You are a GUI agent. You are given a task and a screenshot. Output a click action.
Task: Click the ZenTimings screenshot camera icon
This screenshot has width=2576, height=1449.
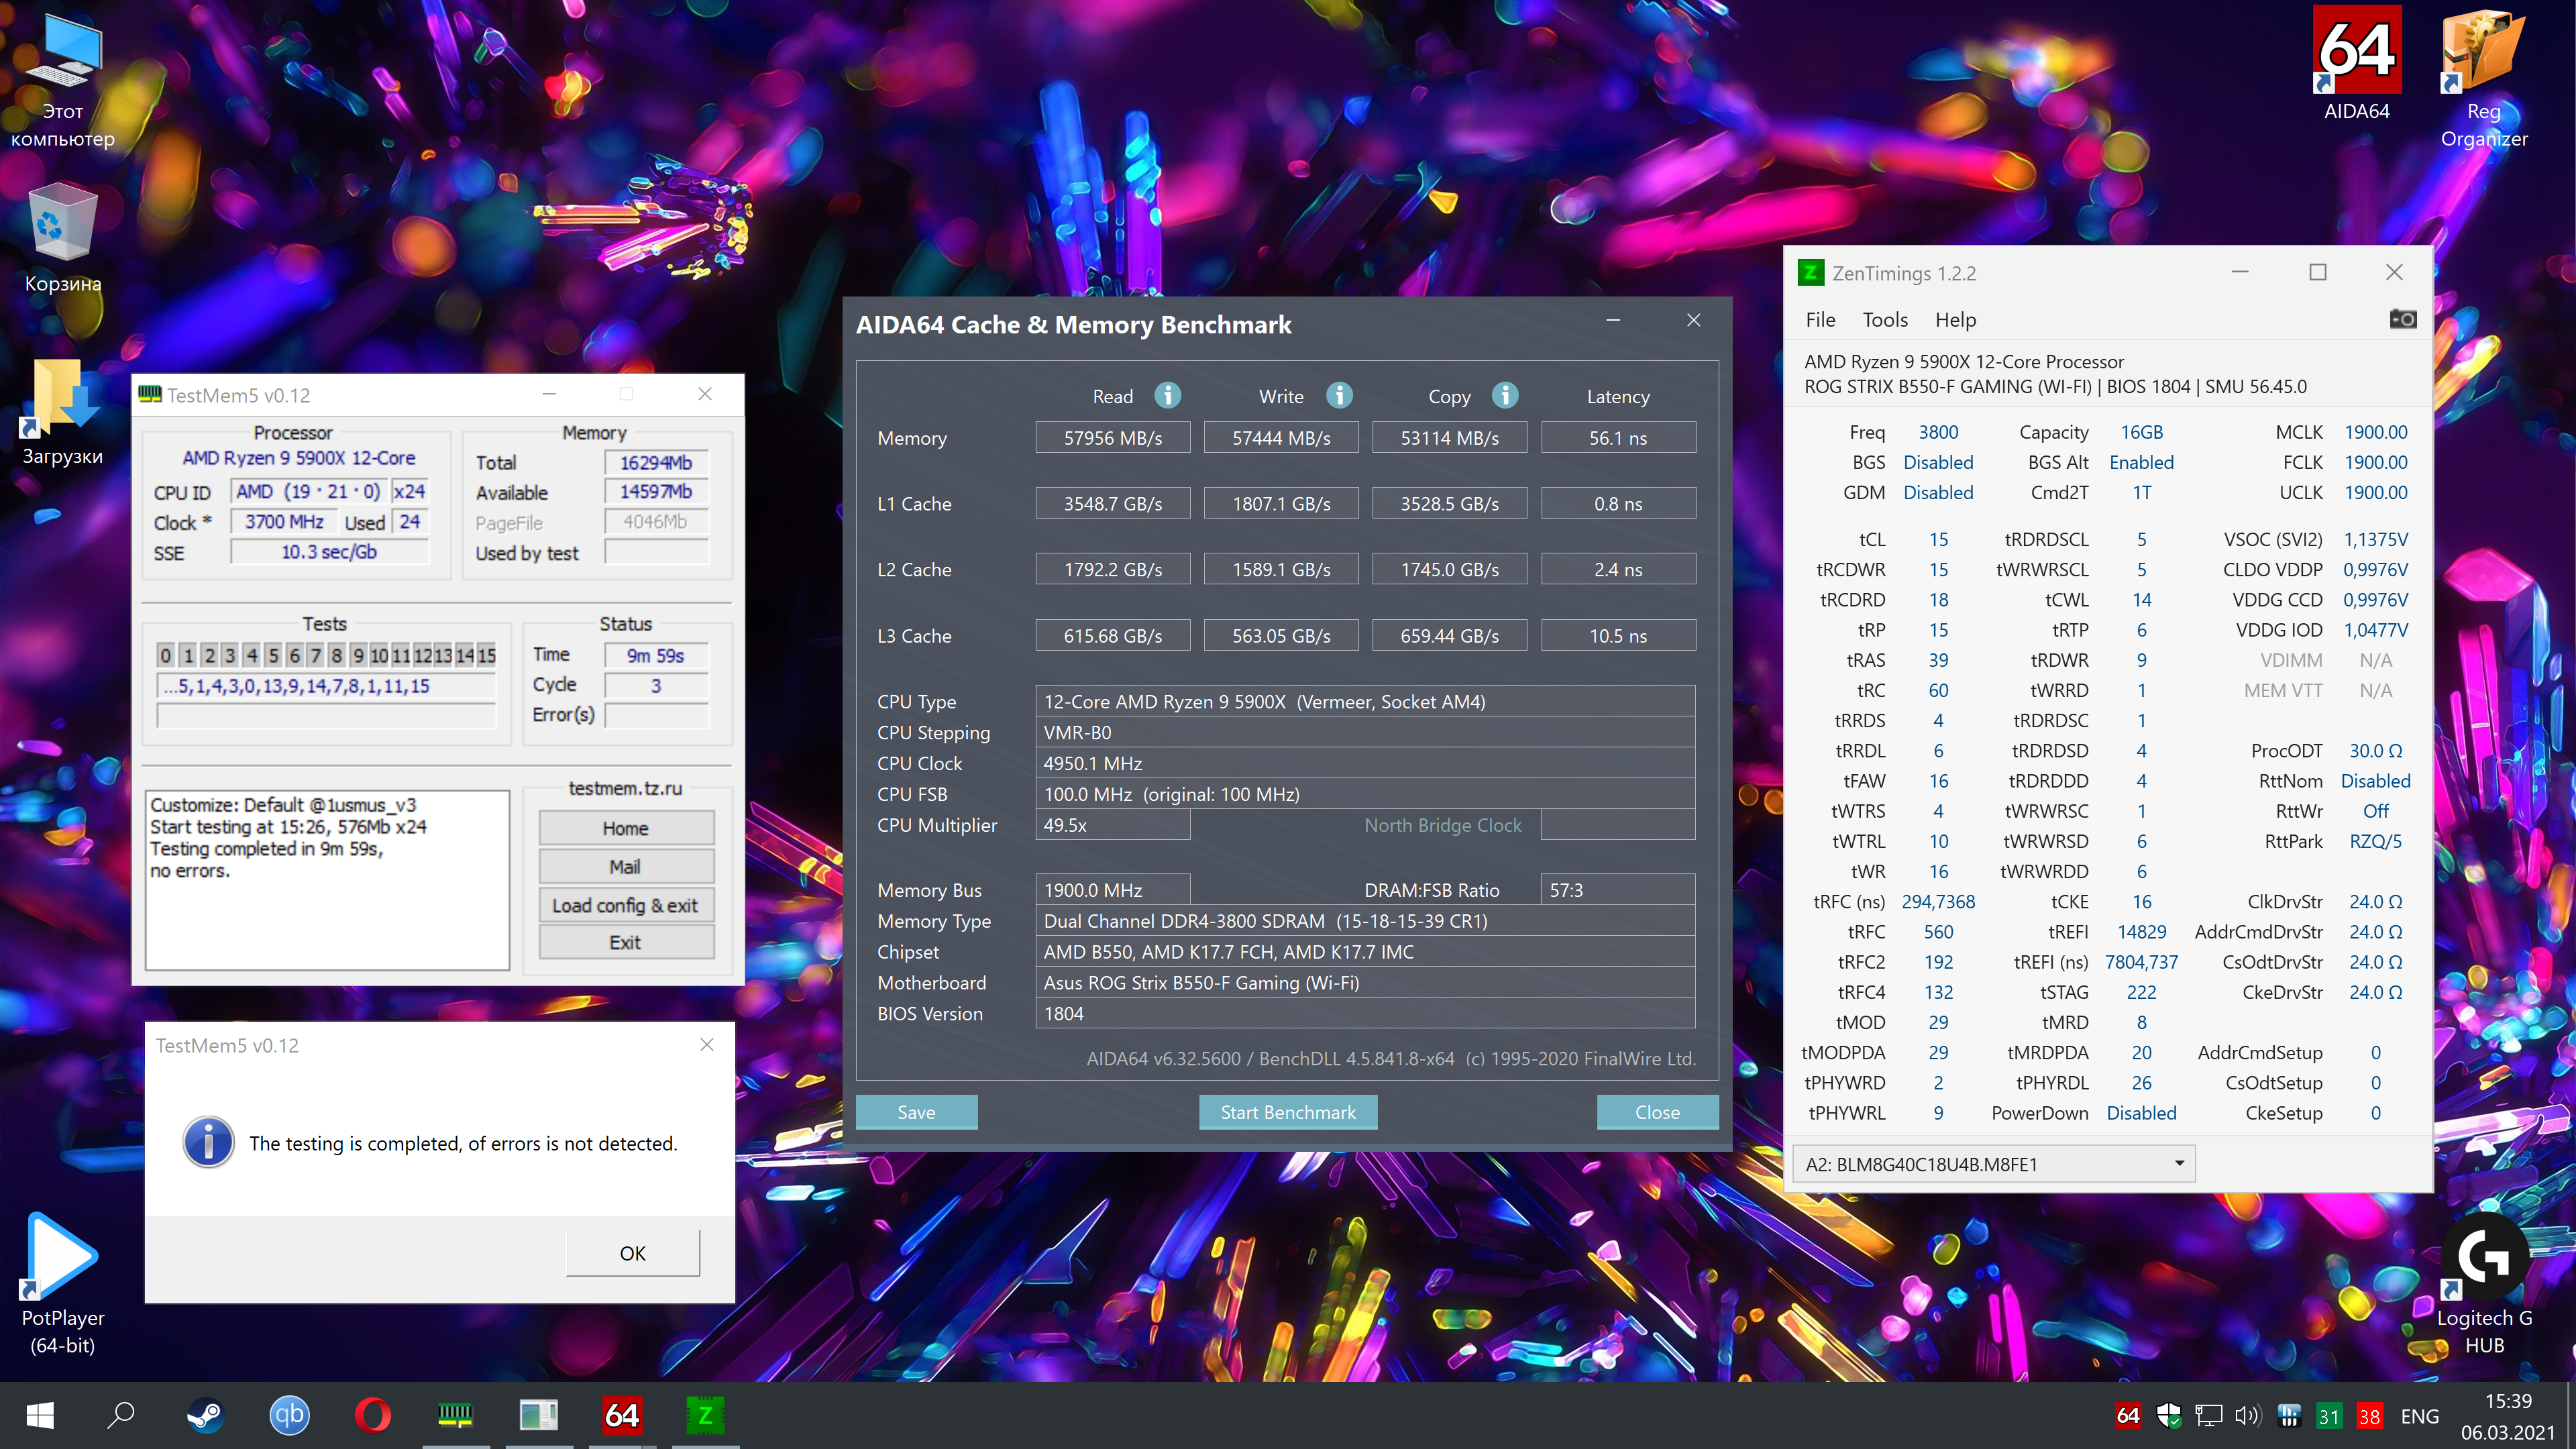coord(2402,319)
